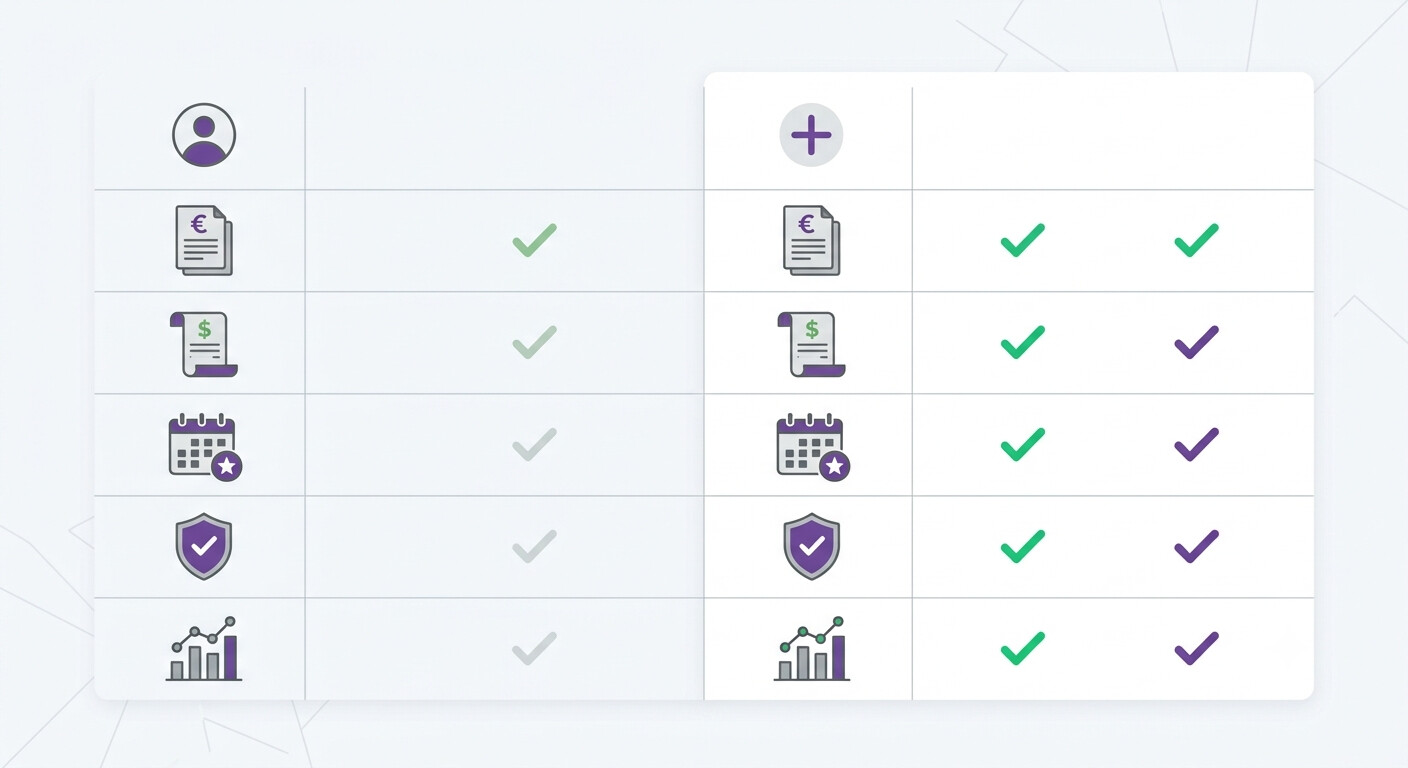Click the calendar with star icon in the left table
This screenshot has height=768, width=1408.
click(206, 447)
